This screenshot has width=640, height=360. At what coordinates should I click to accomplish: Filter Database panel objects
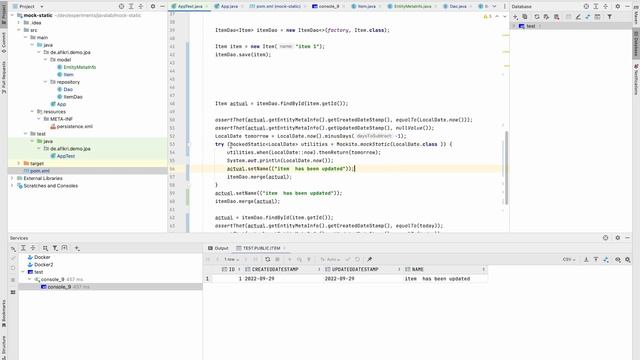(x=609, y=17)
